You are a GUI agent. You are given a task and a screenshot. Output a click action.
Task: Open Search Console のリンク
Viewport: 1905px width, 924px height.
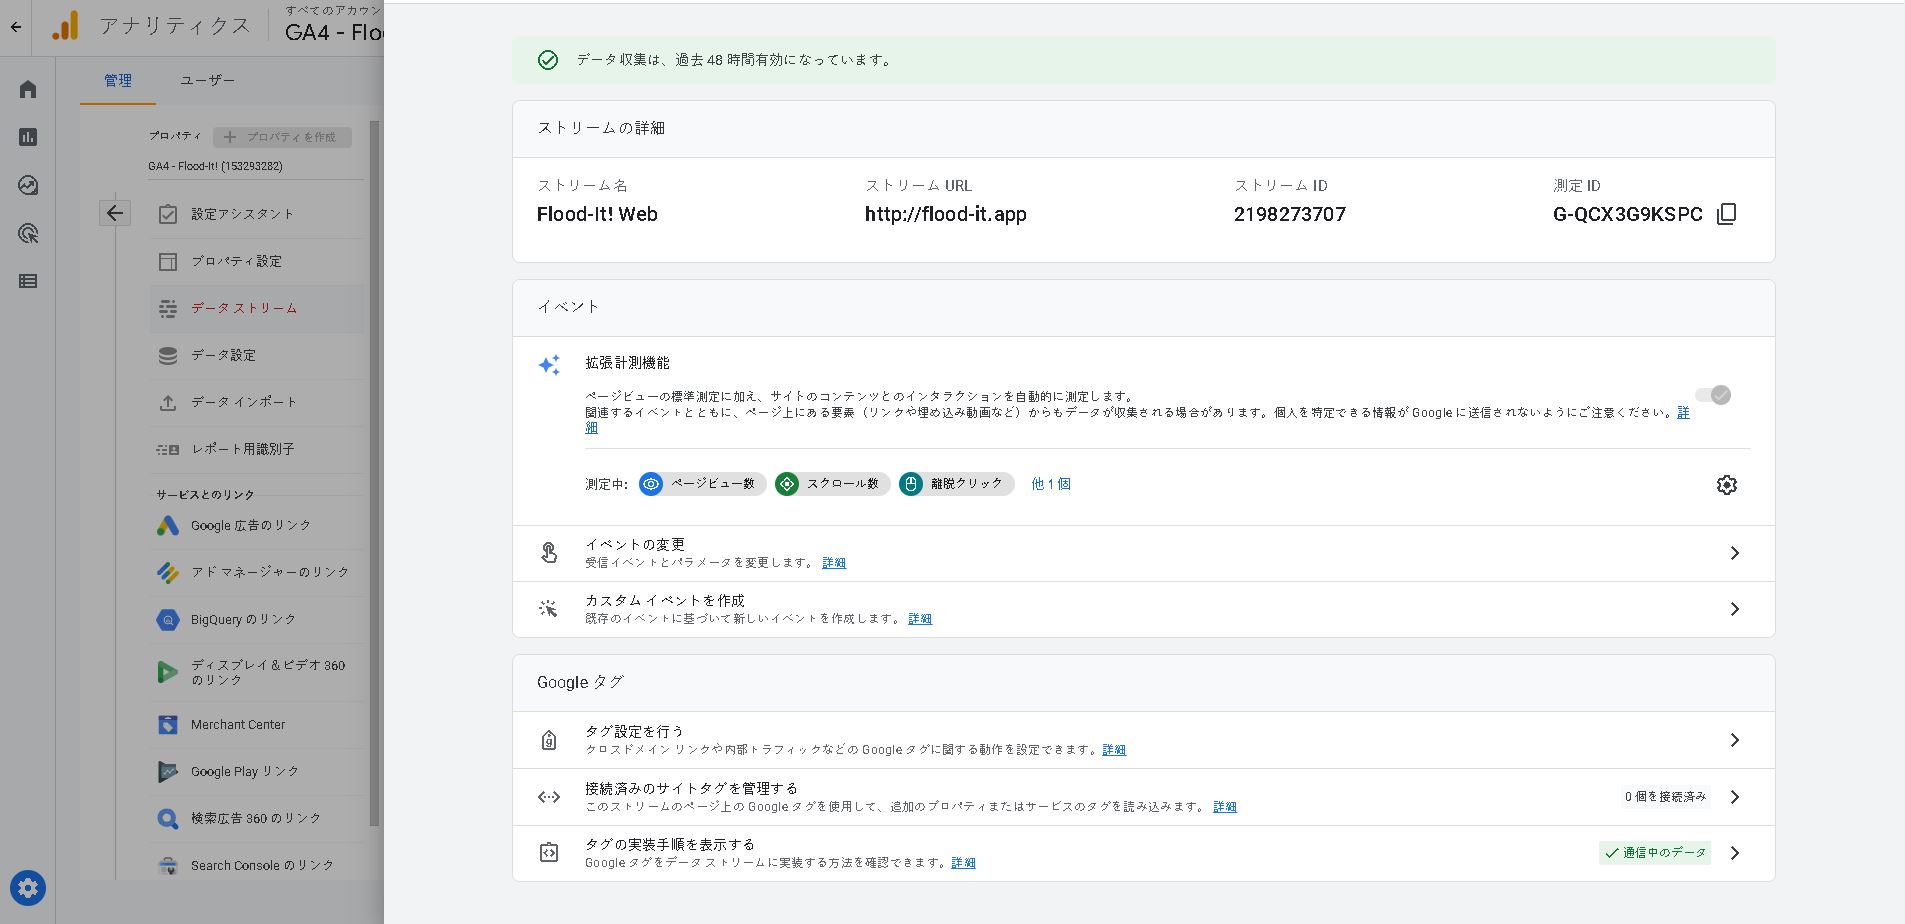(x=257, y=865)
